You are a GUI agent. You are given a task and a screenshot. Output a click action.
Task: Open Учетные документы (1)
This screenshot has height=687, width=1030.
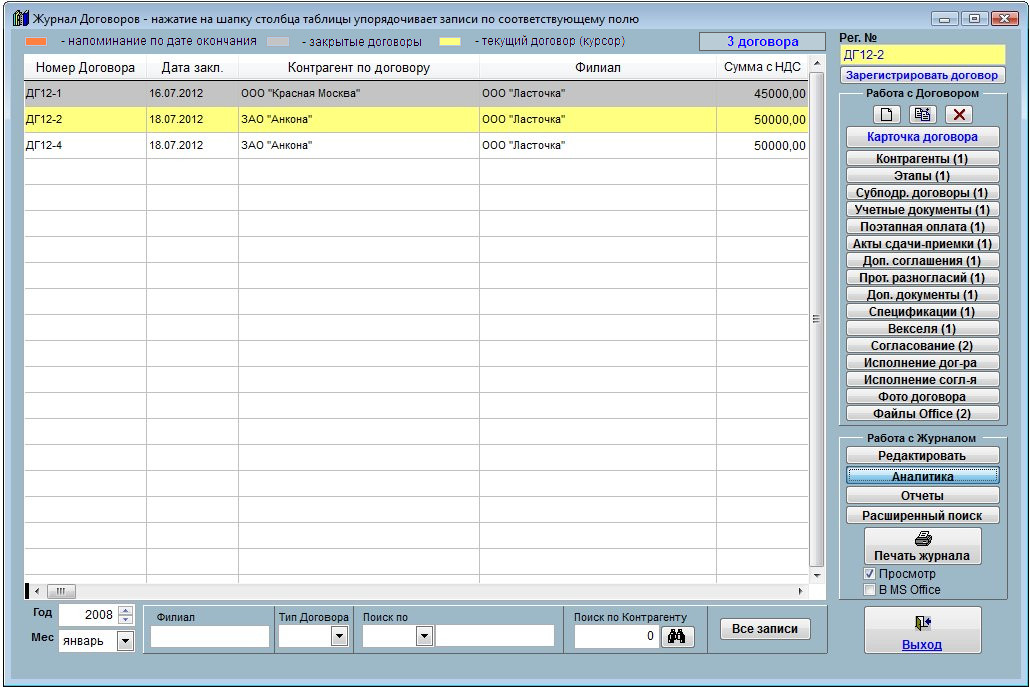point(922,210)
